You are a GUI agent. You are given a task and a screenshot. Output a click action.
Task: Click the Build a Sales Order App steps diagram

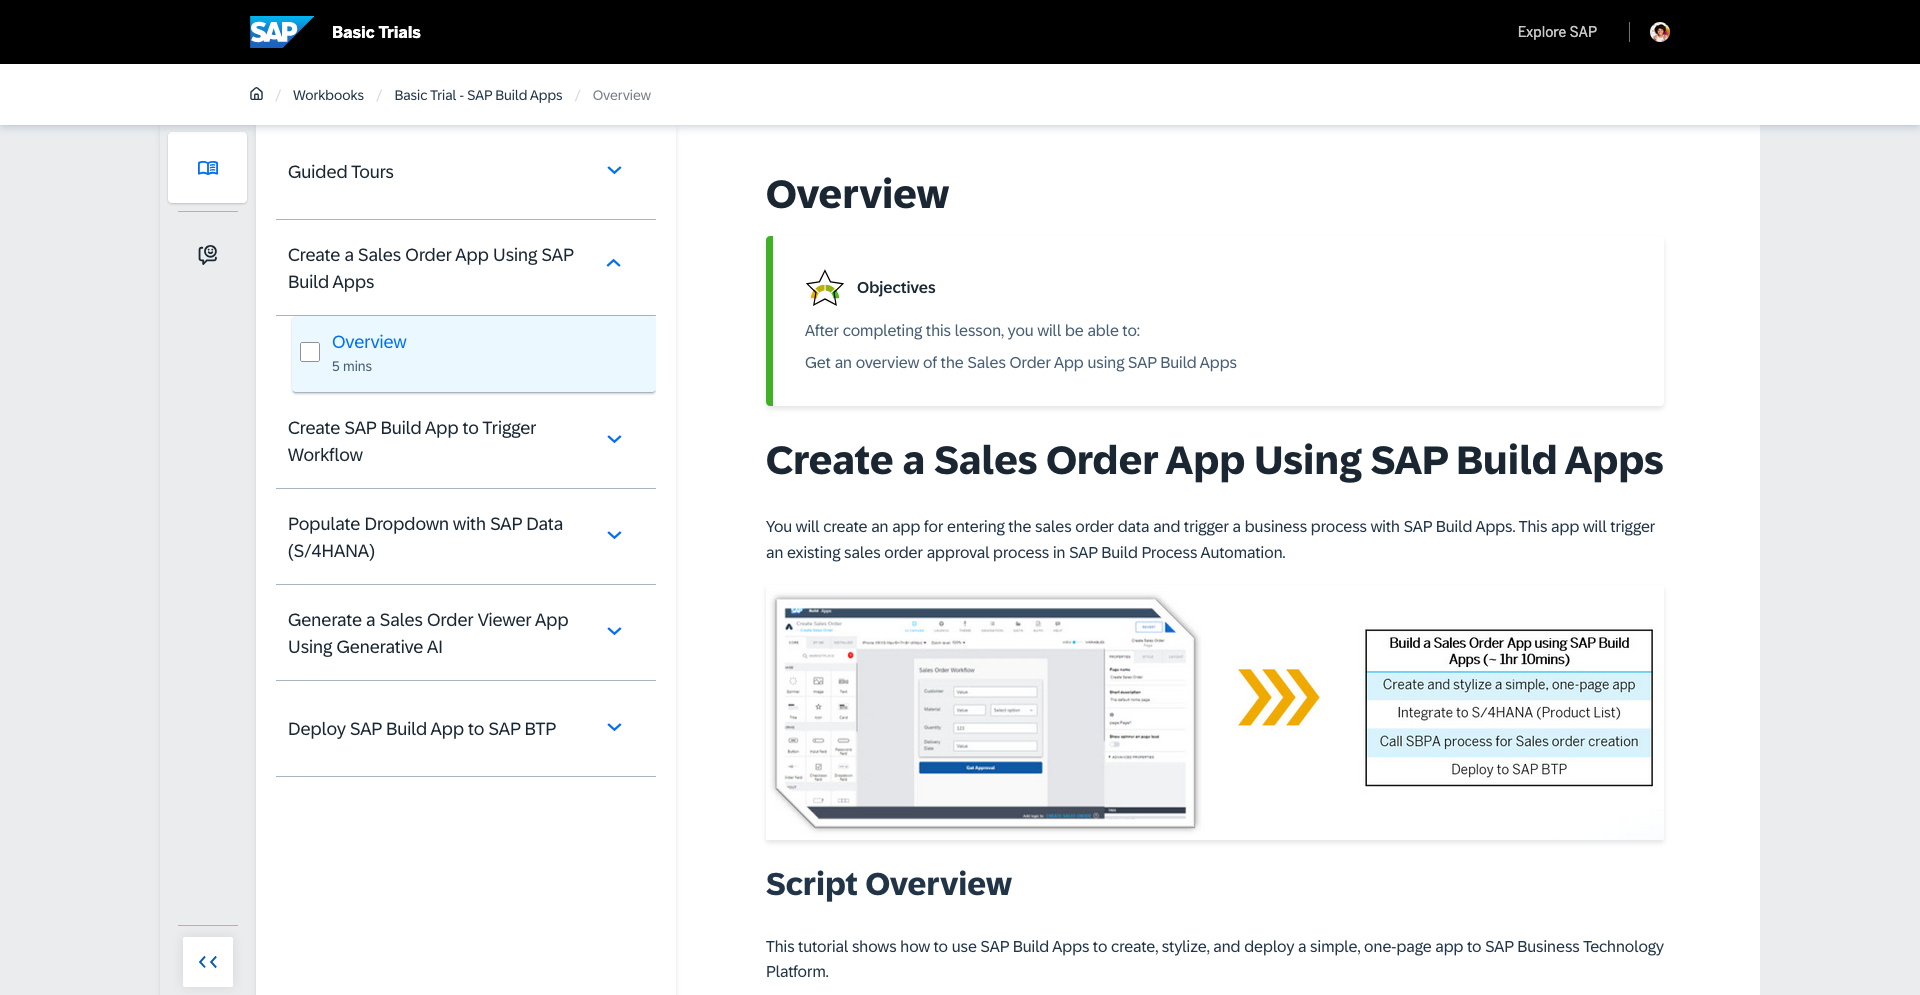pos(1509,708)
